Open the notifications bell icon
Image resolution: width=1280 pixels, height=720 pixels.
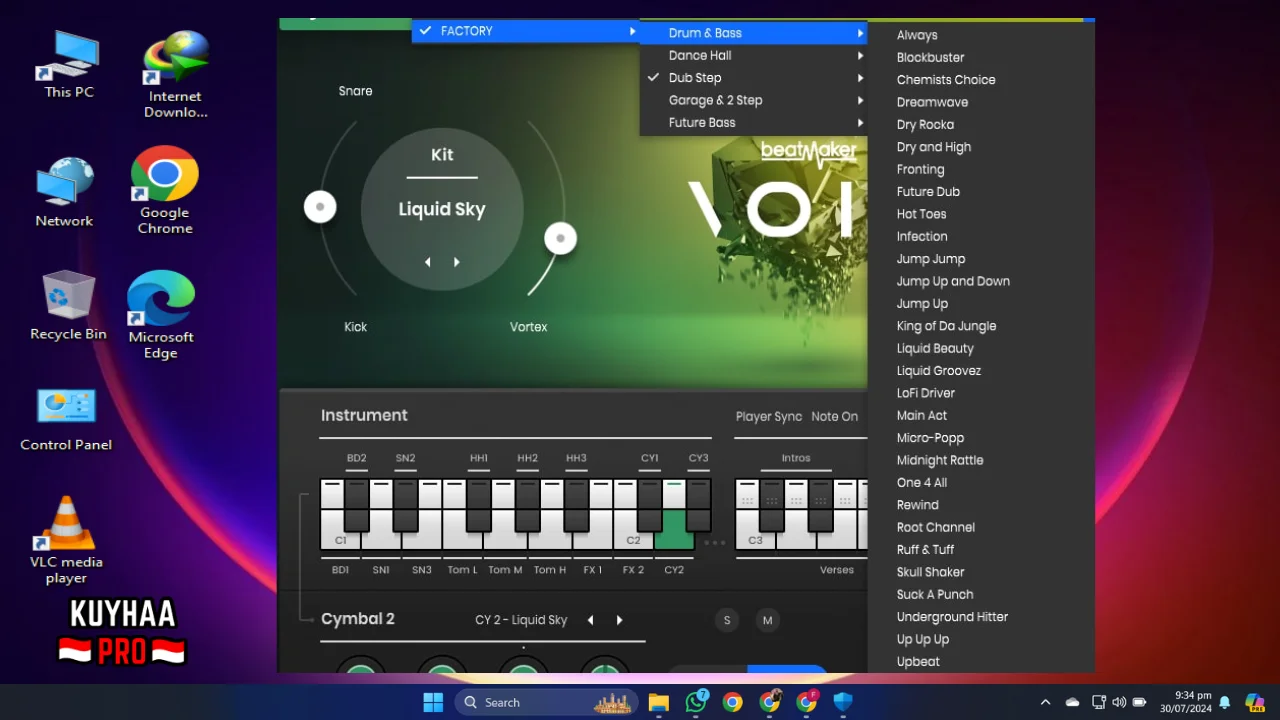(x=1224, y=702)
